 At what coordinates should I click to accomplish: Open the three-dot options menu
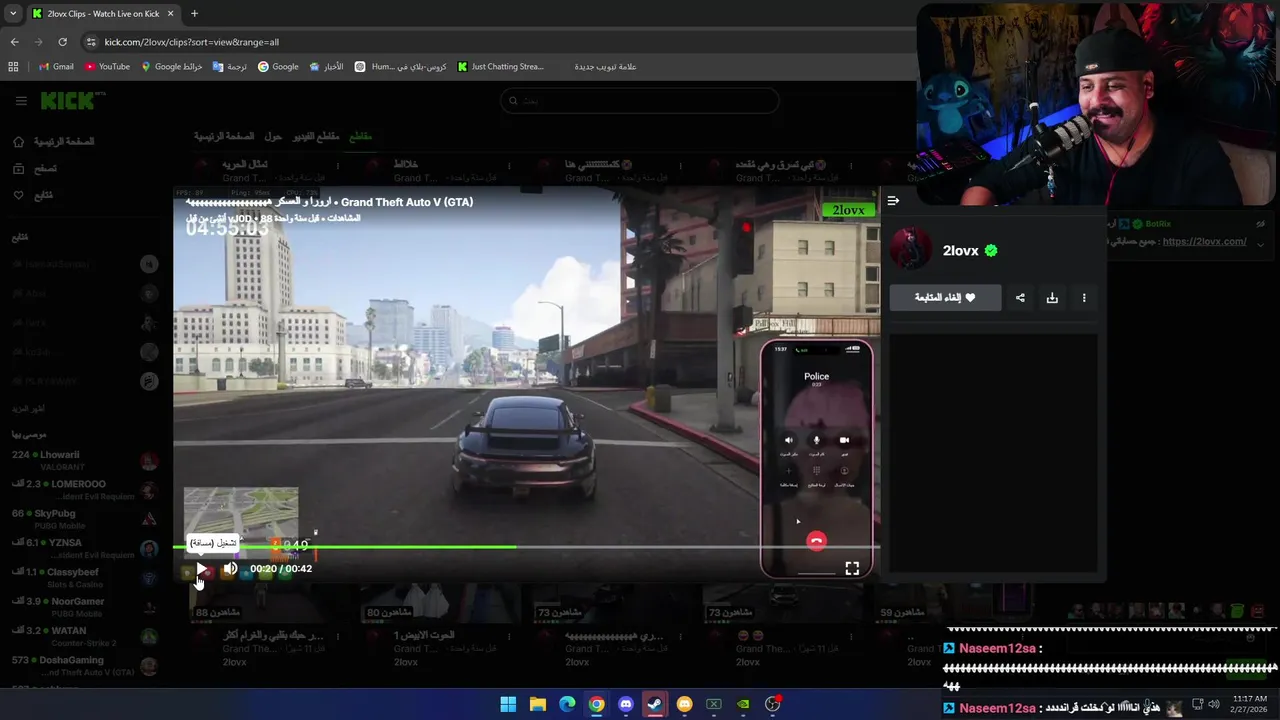(1084, 297)
